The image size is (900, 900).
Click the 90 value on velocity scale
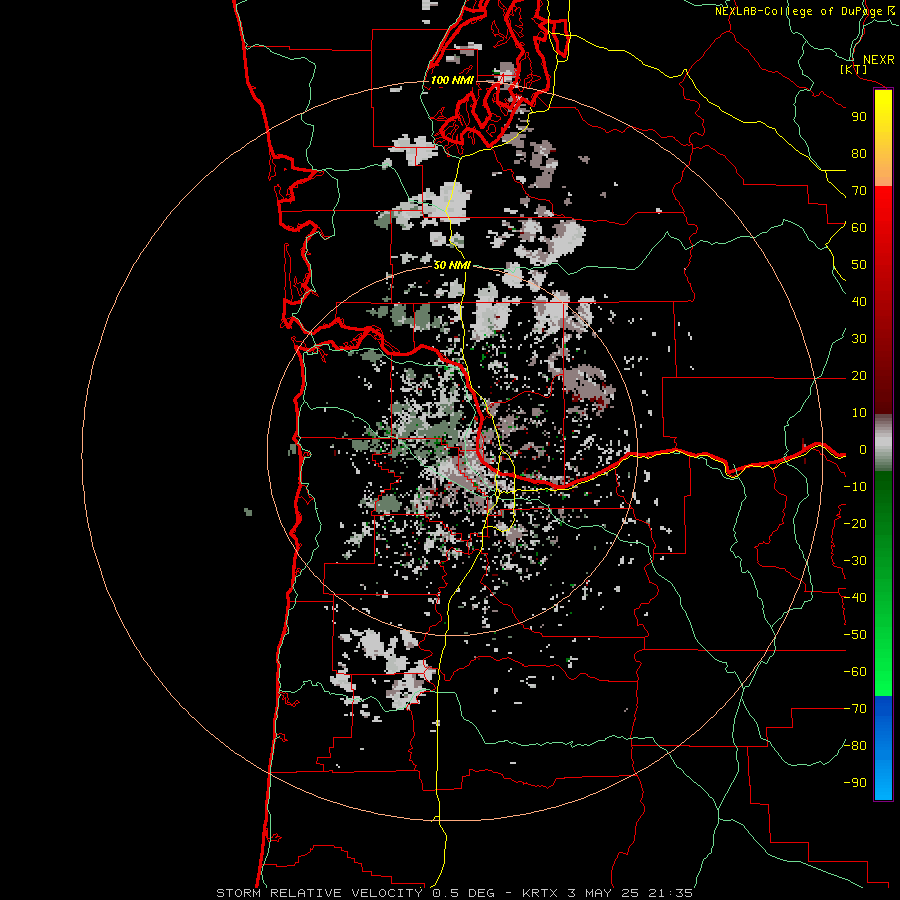tap(859, 117)
